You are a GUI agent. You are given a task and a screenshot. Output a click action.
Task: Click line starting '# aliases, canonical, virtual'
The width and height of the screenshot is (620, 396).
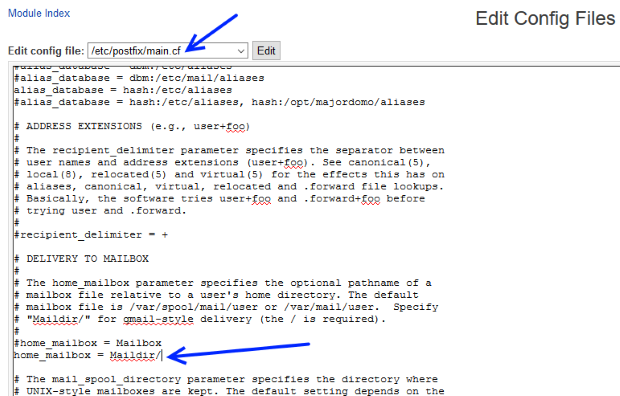point(229,187)
